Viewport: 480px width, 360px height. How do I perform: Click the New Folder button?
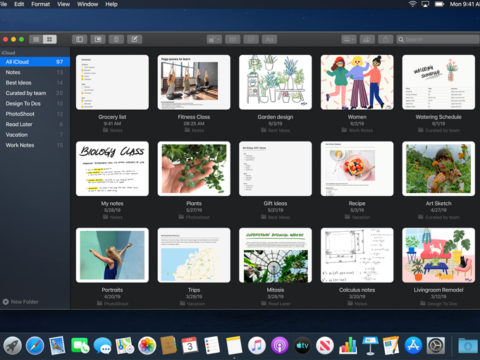(21, 302)
